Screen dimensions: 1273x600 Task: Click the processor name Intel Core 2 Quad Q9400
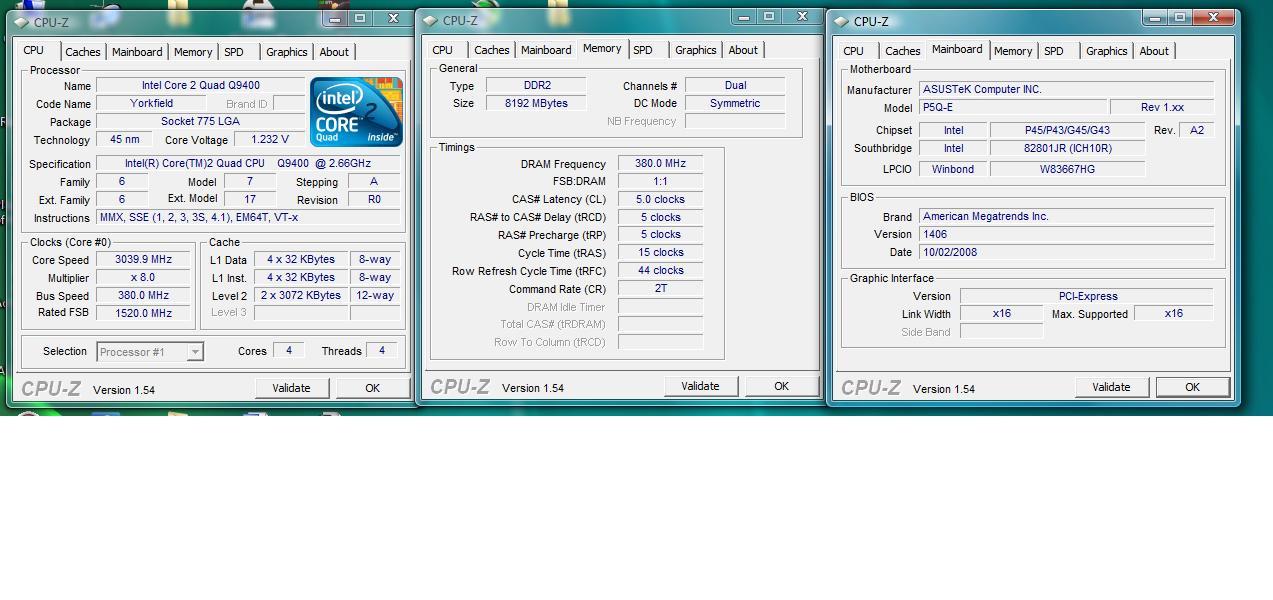tap(200, 86)
